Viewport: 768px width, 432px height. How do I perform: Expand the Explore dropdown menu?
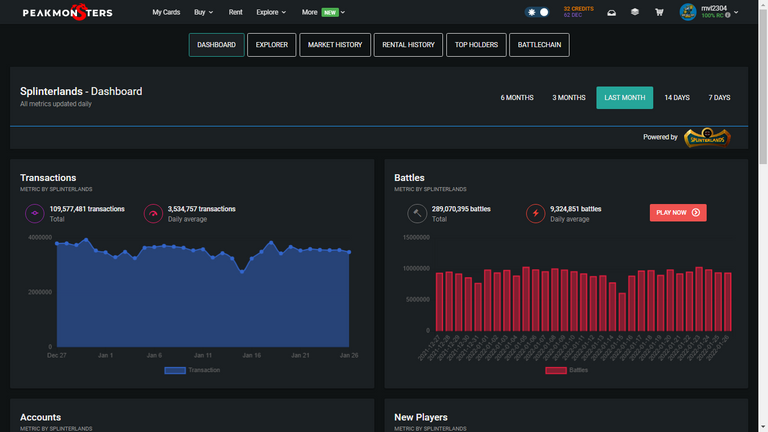[271, 12]
